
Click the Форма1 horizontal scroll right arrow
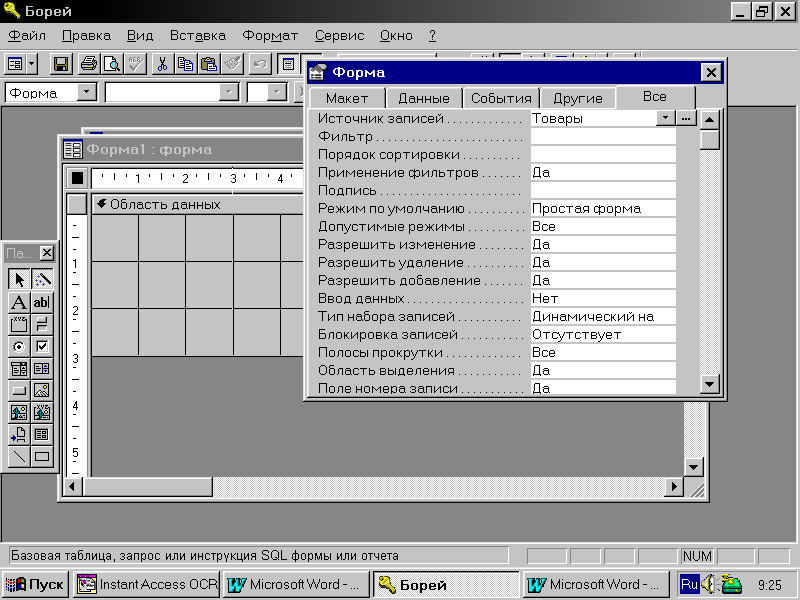tap(674, 487)
